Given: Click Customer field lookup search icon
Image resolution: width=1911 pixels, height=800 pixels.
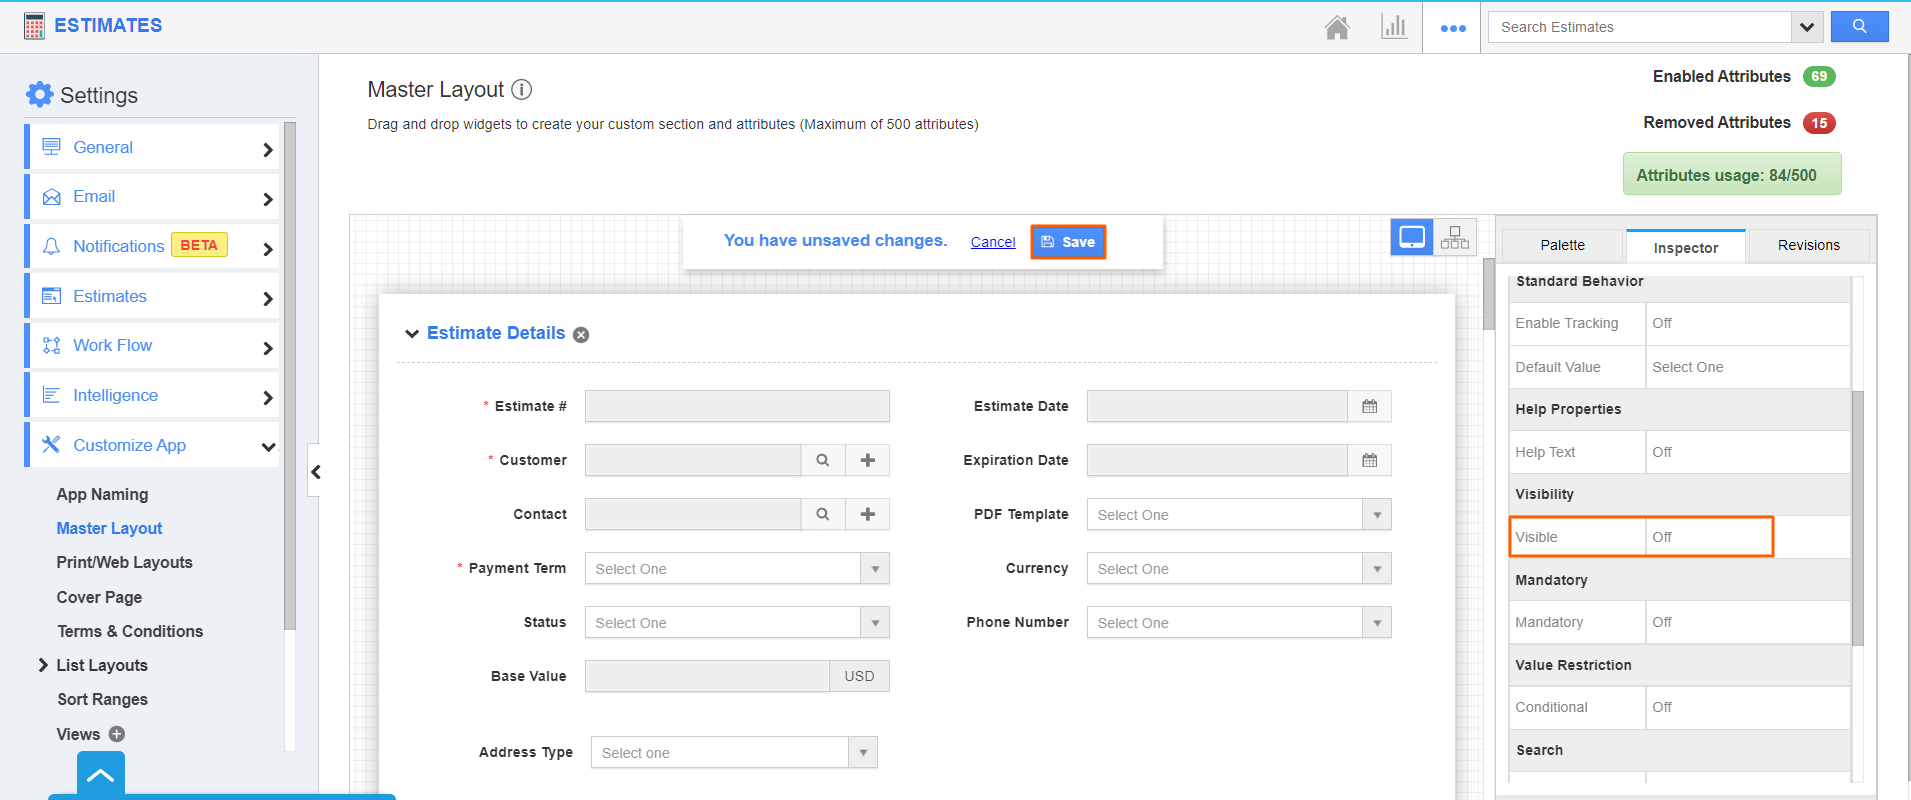Looking at the screenshot, I should pos(822,460).
